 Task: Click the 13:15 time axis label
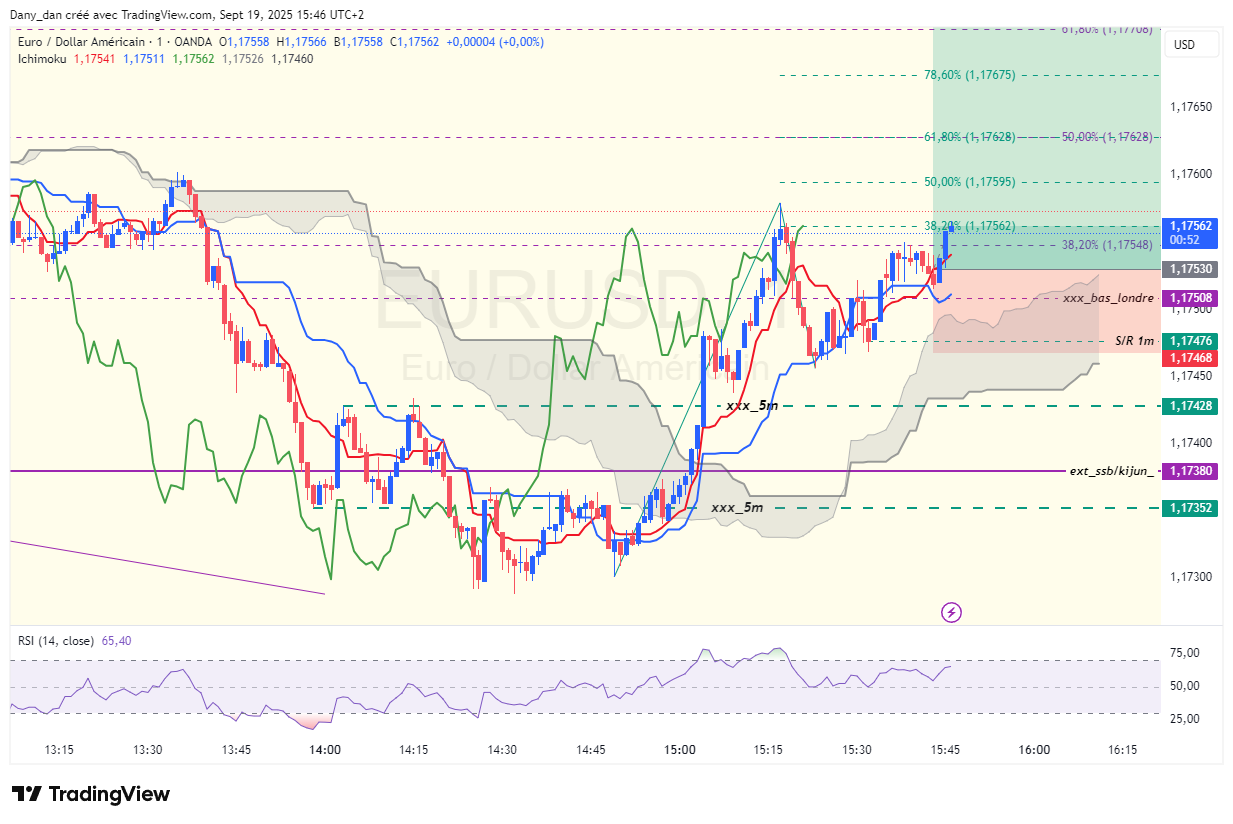tap(59, 750)
